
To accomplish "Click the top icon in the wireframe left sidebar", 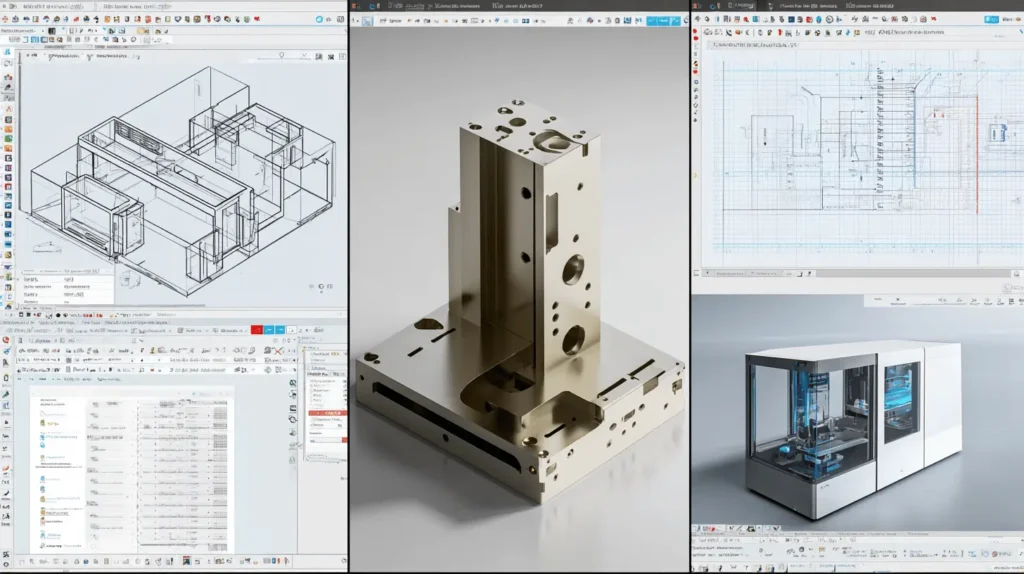I will point(7,51).
